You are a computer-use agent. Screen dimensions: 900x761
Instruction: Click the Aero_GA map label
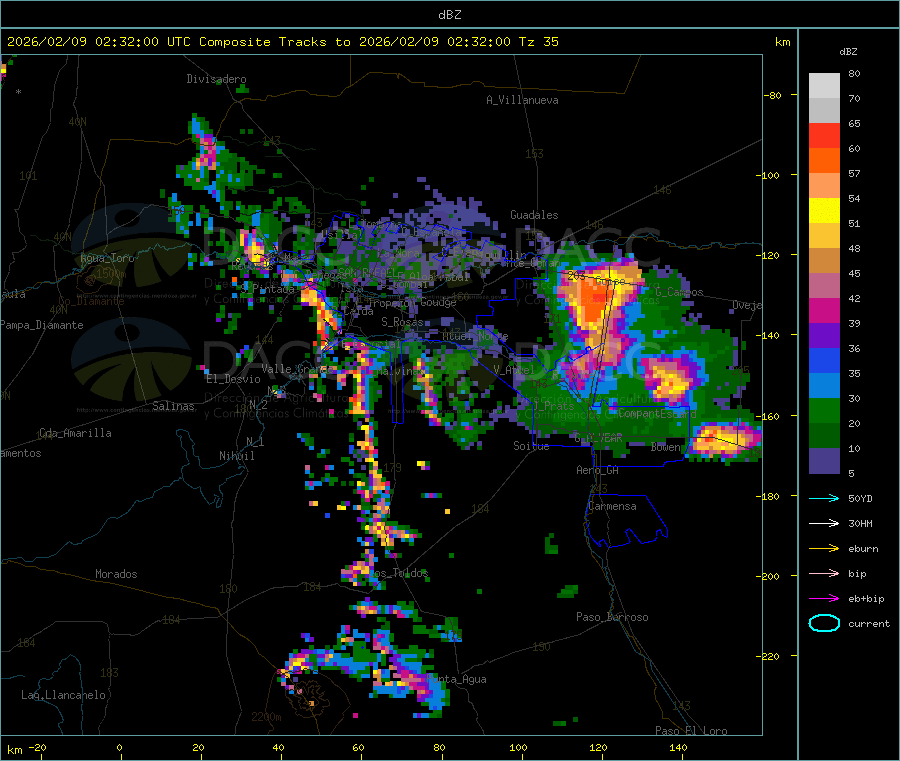[598, 470]
